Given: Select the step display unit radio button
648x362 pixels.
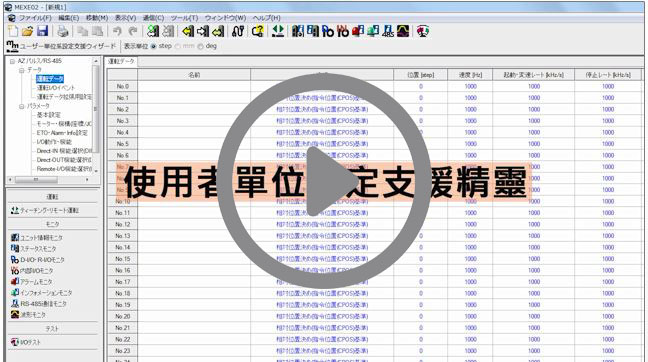Looking at the screenshot, I should (154, 46).
